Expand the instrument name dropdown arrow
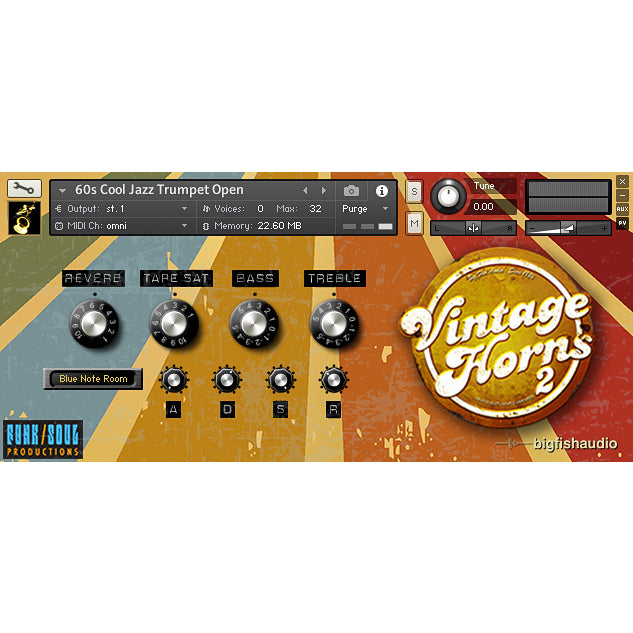The height and width of the screenshot is (633, 633). click(62, 191)
